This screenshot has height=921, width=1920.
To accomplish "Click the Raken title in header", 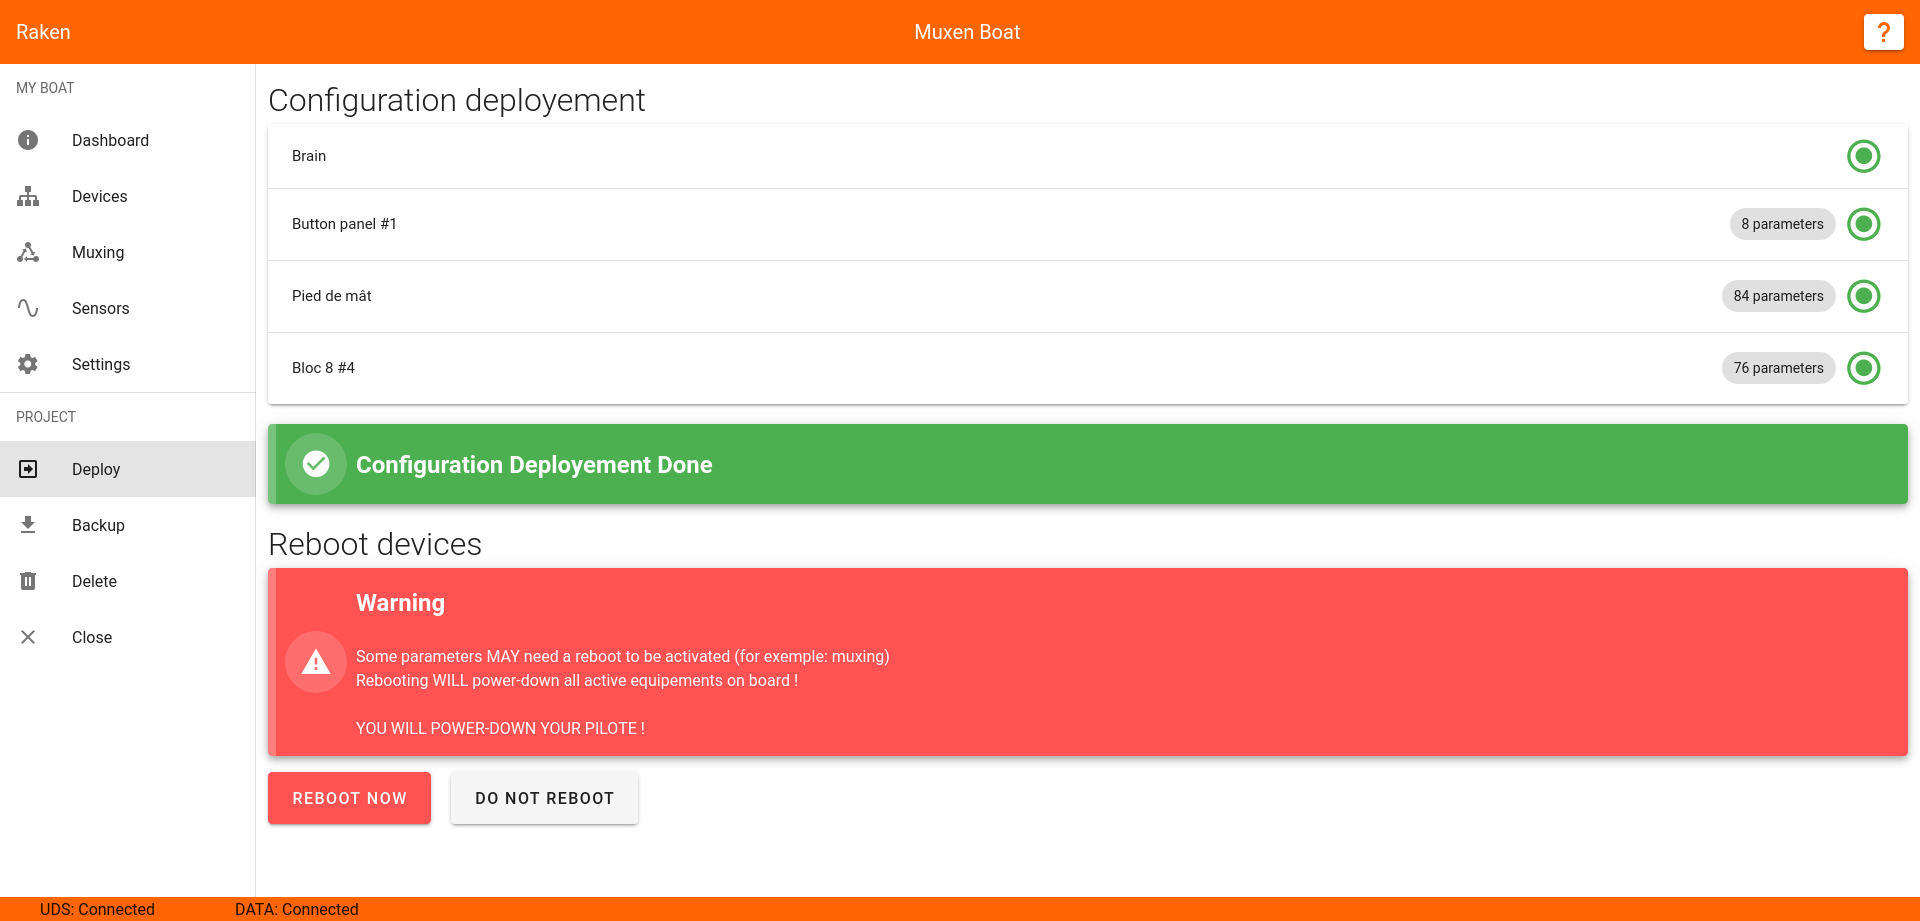I will (43, 32).
